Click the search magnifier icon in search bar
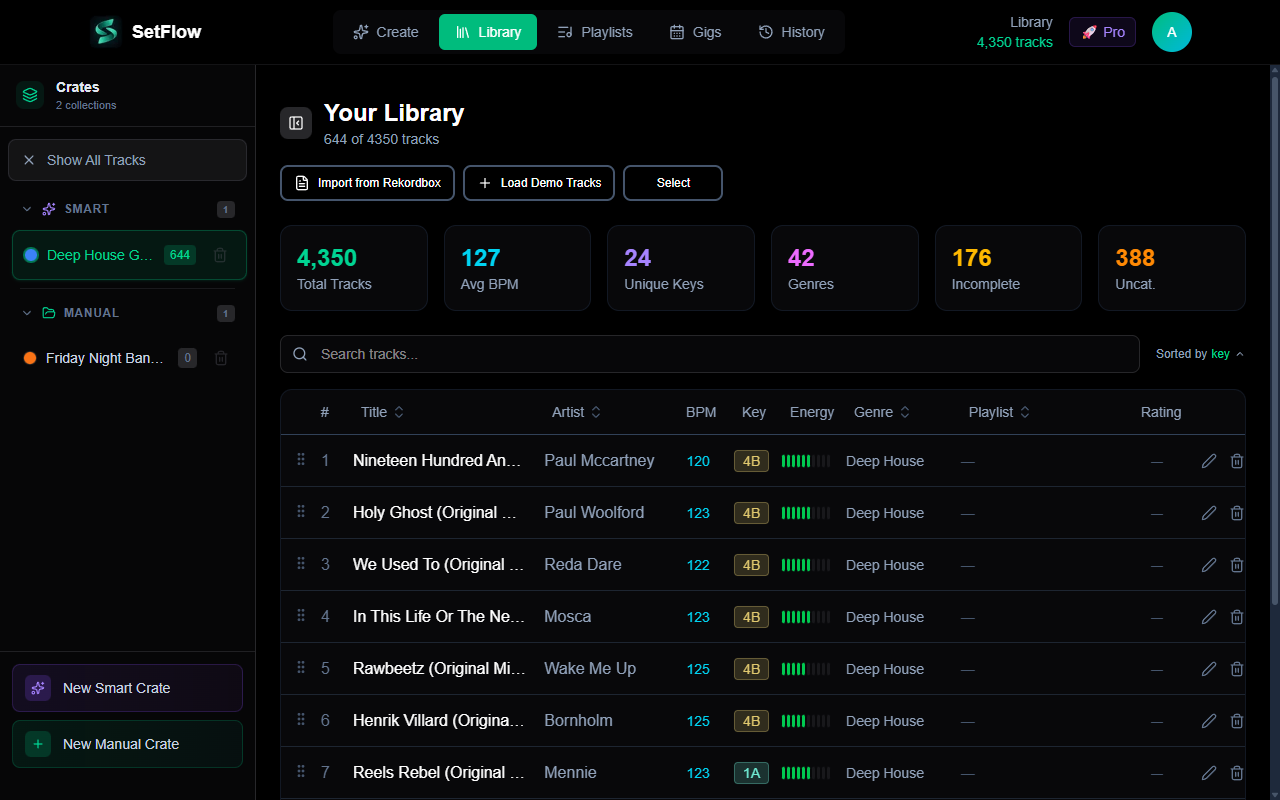 (x=299, y=353)
